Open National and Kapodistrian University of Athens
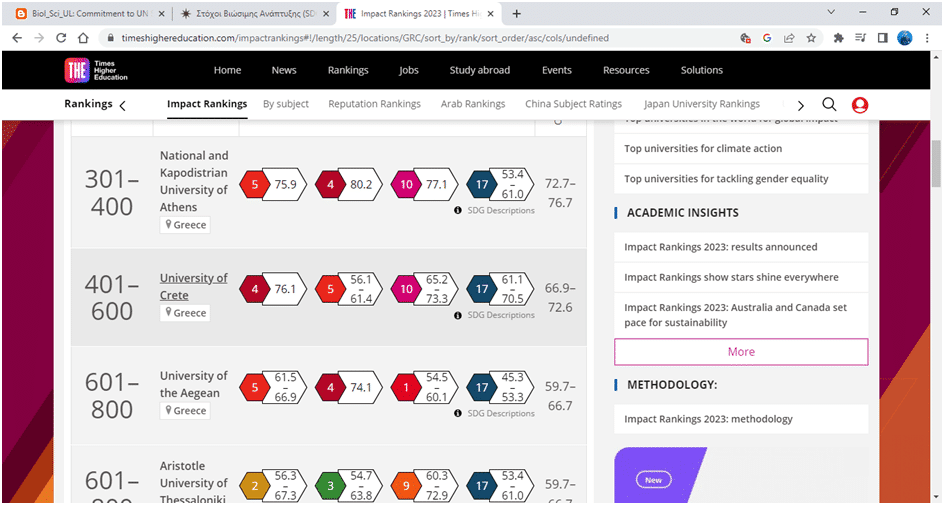Screen dimensions: 944x505 pos(194,181)
